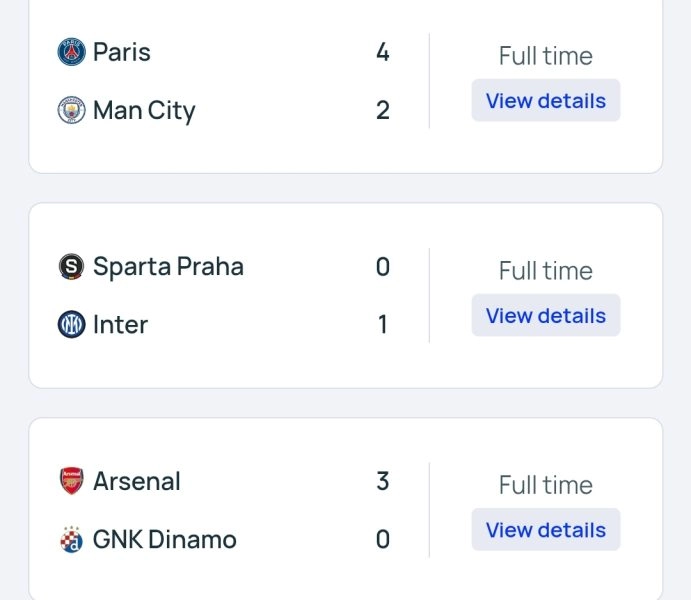Click the Arsenal club crest
Screen dimensions: 691x600
72,481
